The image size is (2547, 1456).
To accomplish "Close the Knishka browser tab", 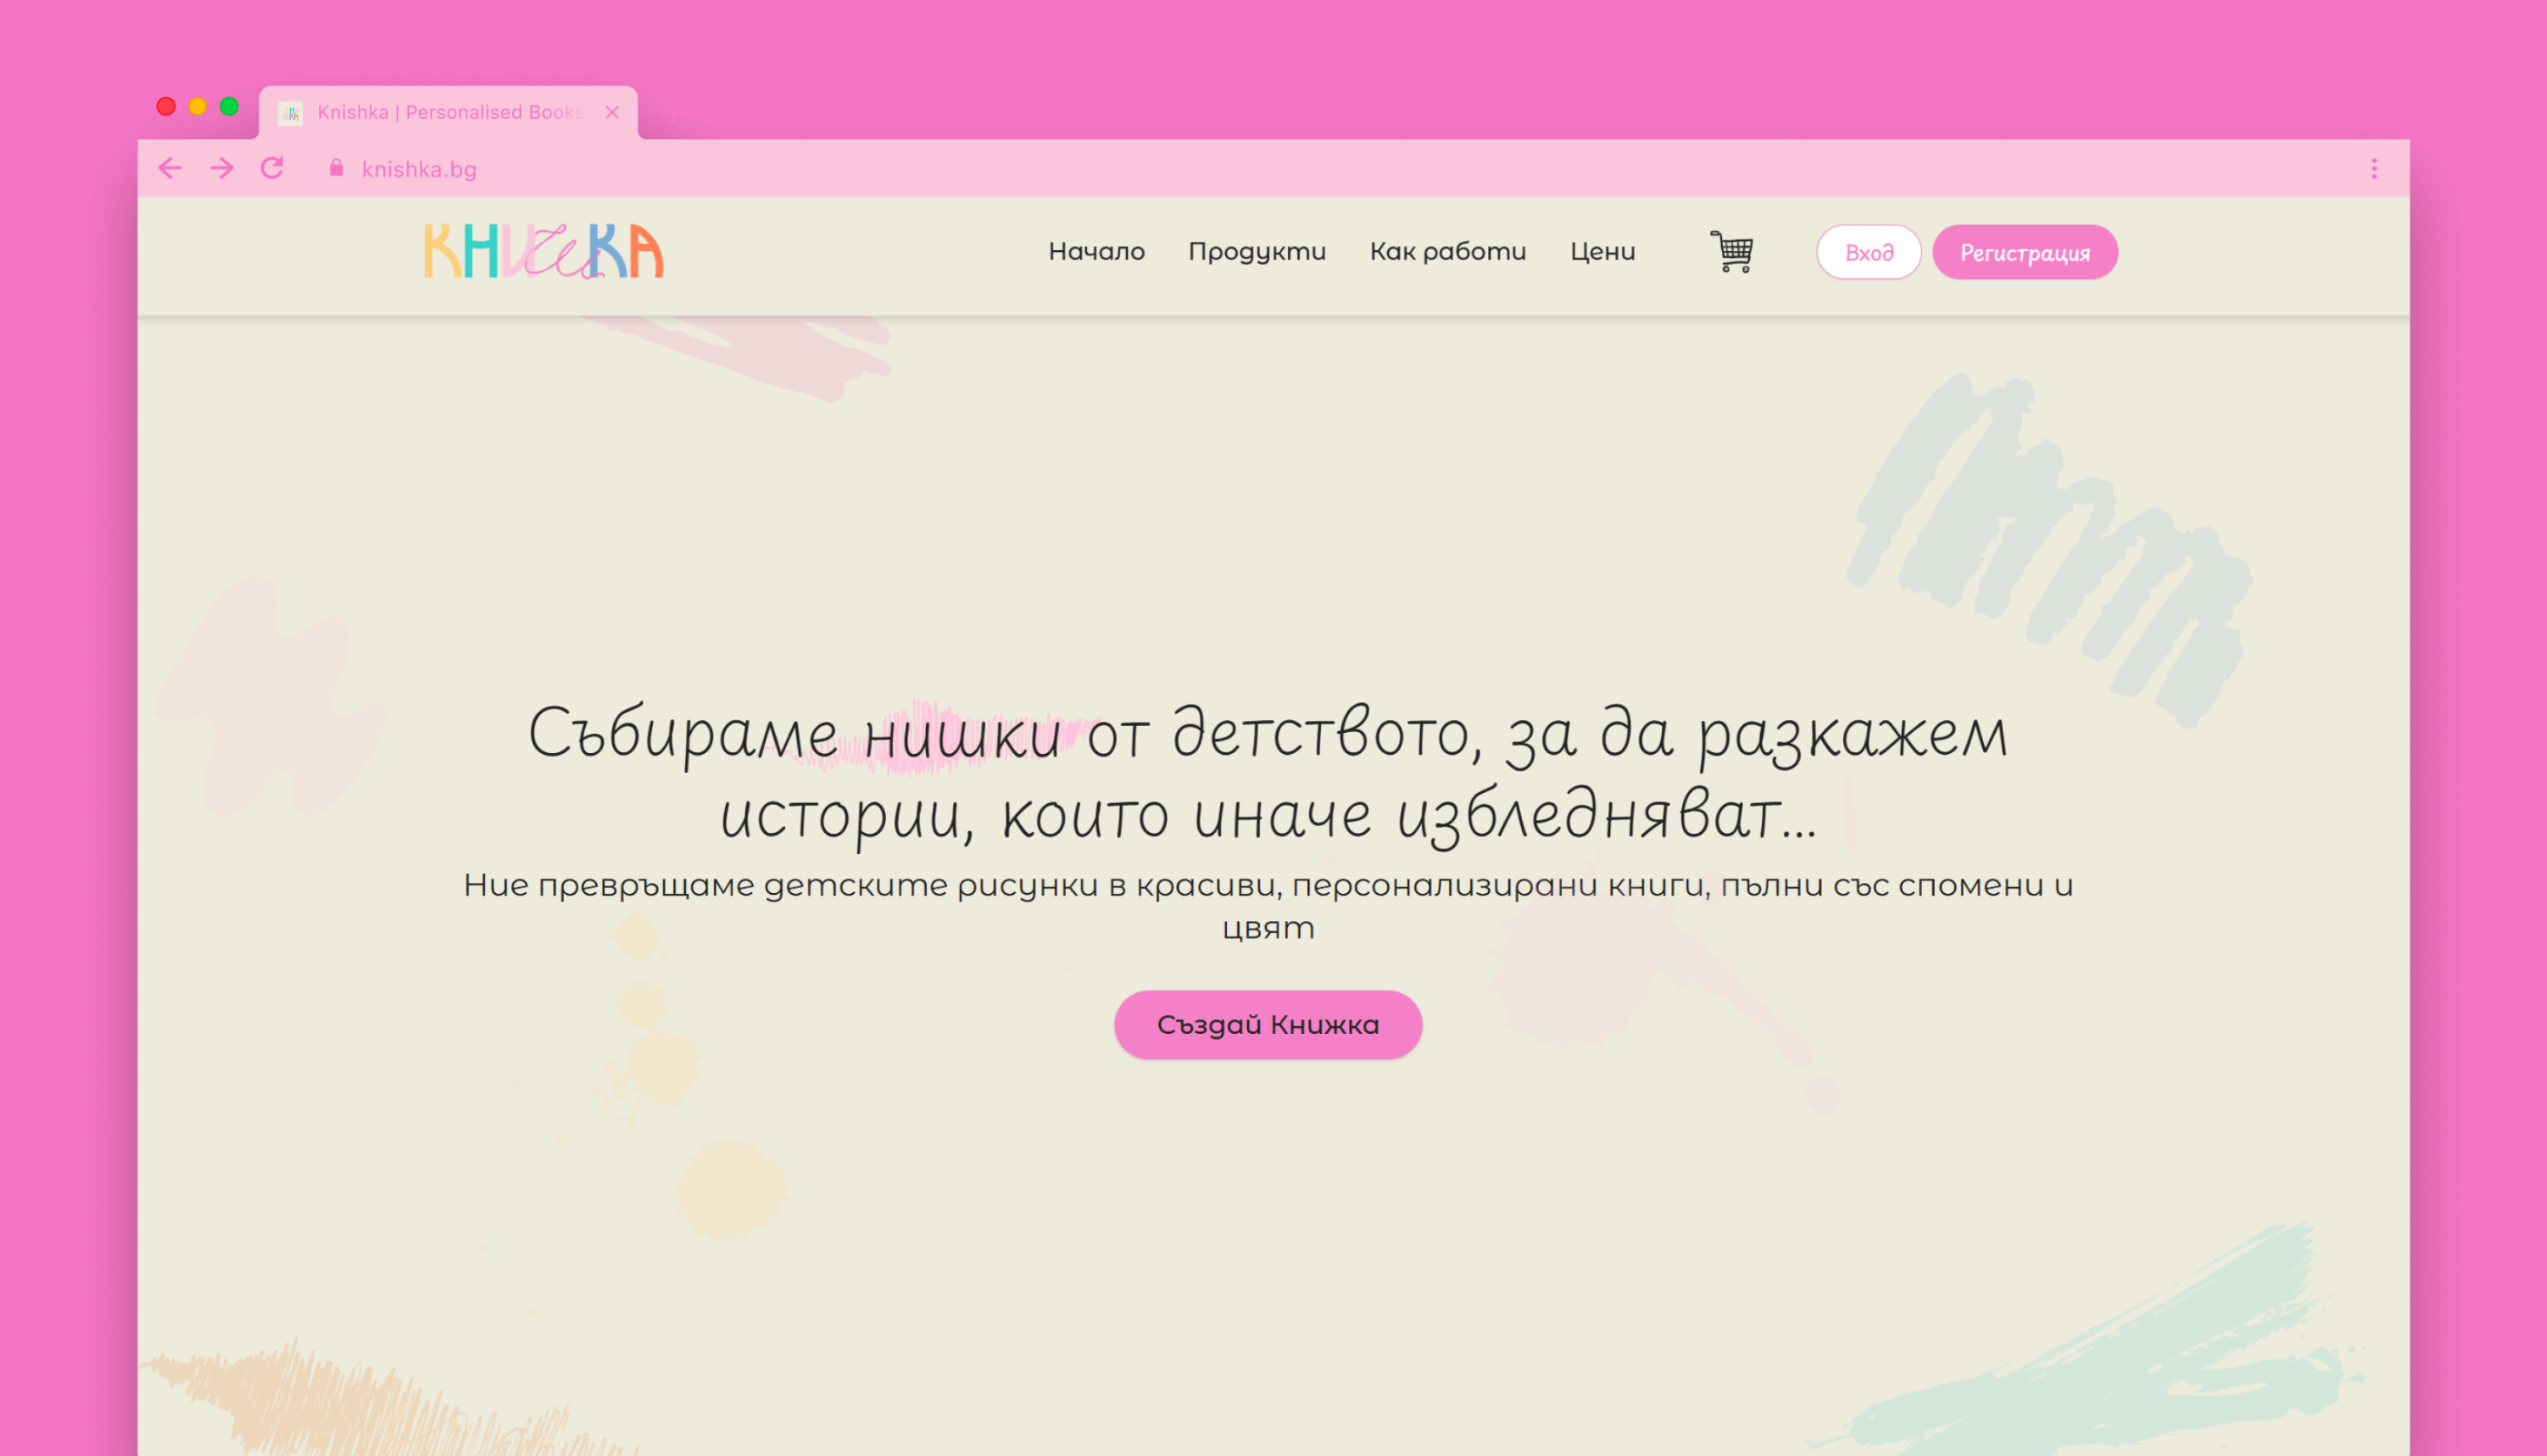I will click(x=612, y=112).
